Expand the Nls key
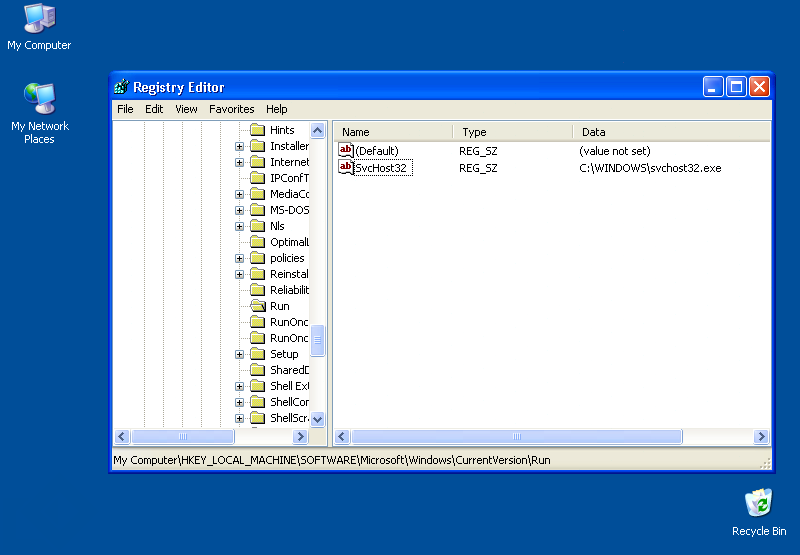This screenshot has height=555, width=800. (x=239, y=226)
